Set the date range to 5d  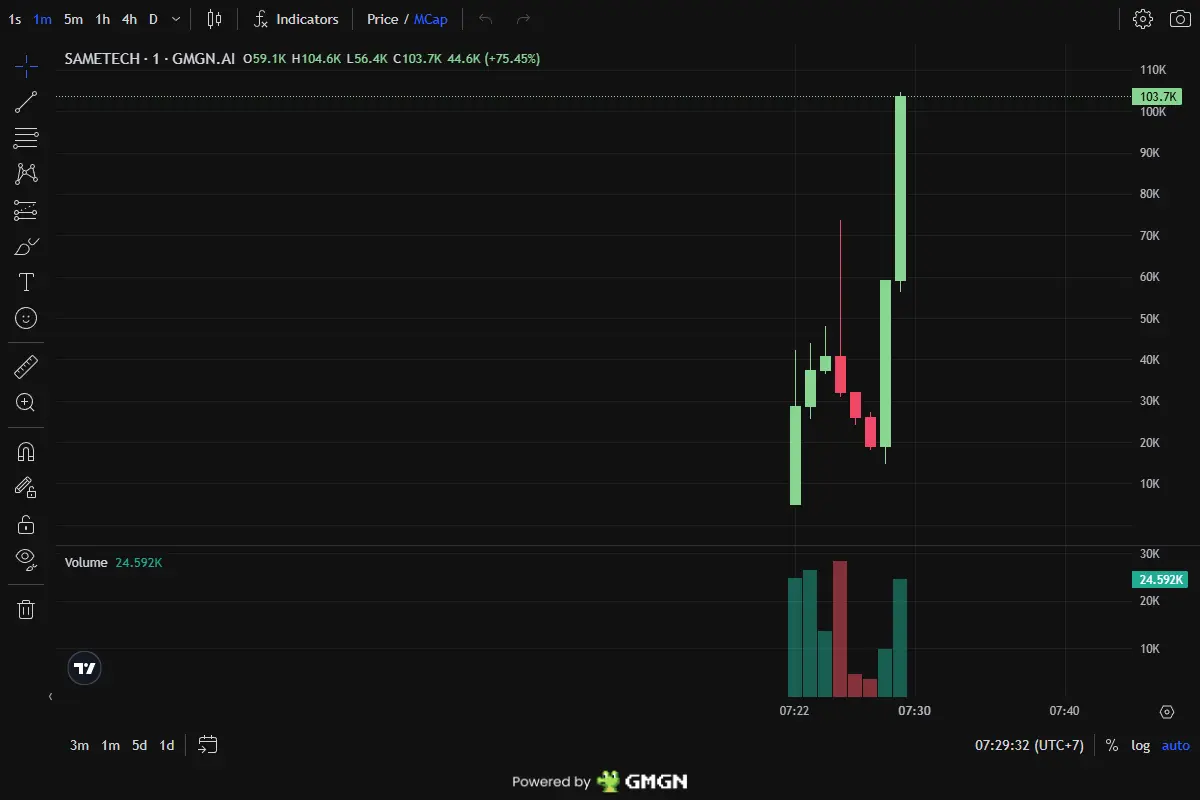[x=140, y=745]
